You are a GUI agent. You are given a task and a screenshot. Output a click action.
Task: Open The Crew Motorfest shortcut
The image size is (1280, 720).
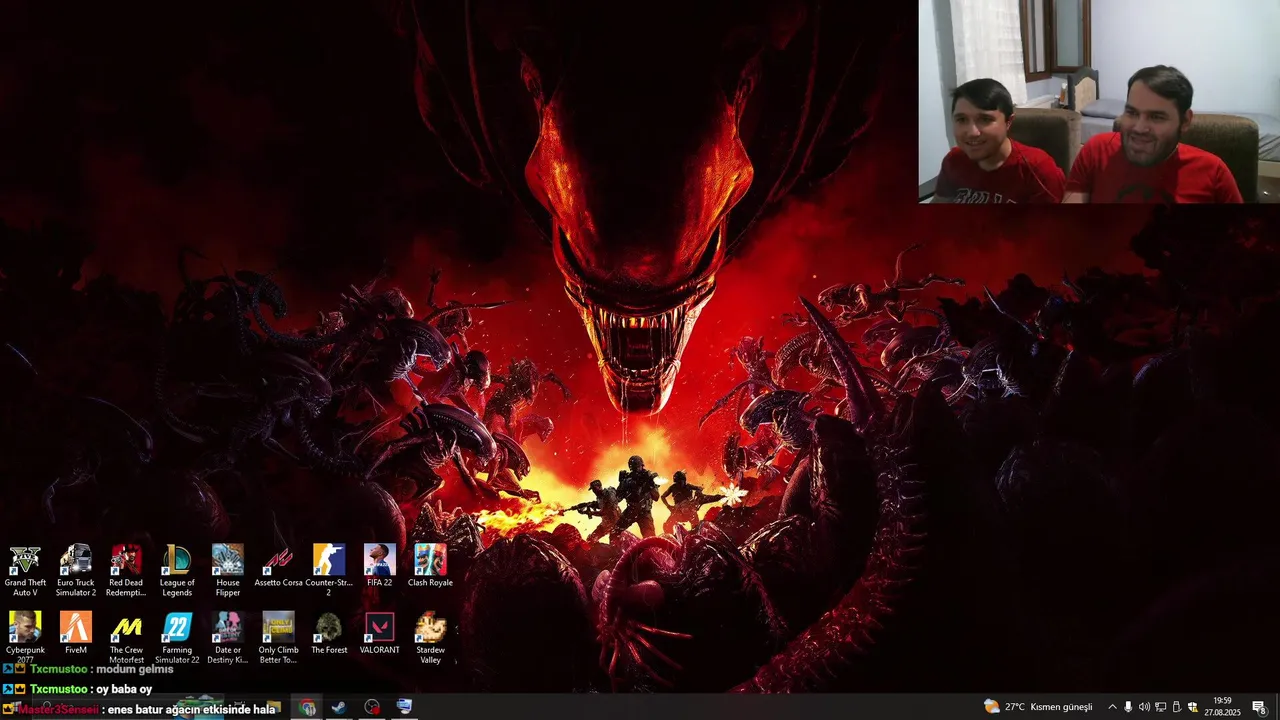point(126,638)
